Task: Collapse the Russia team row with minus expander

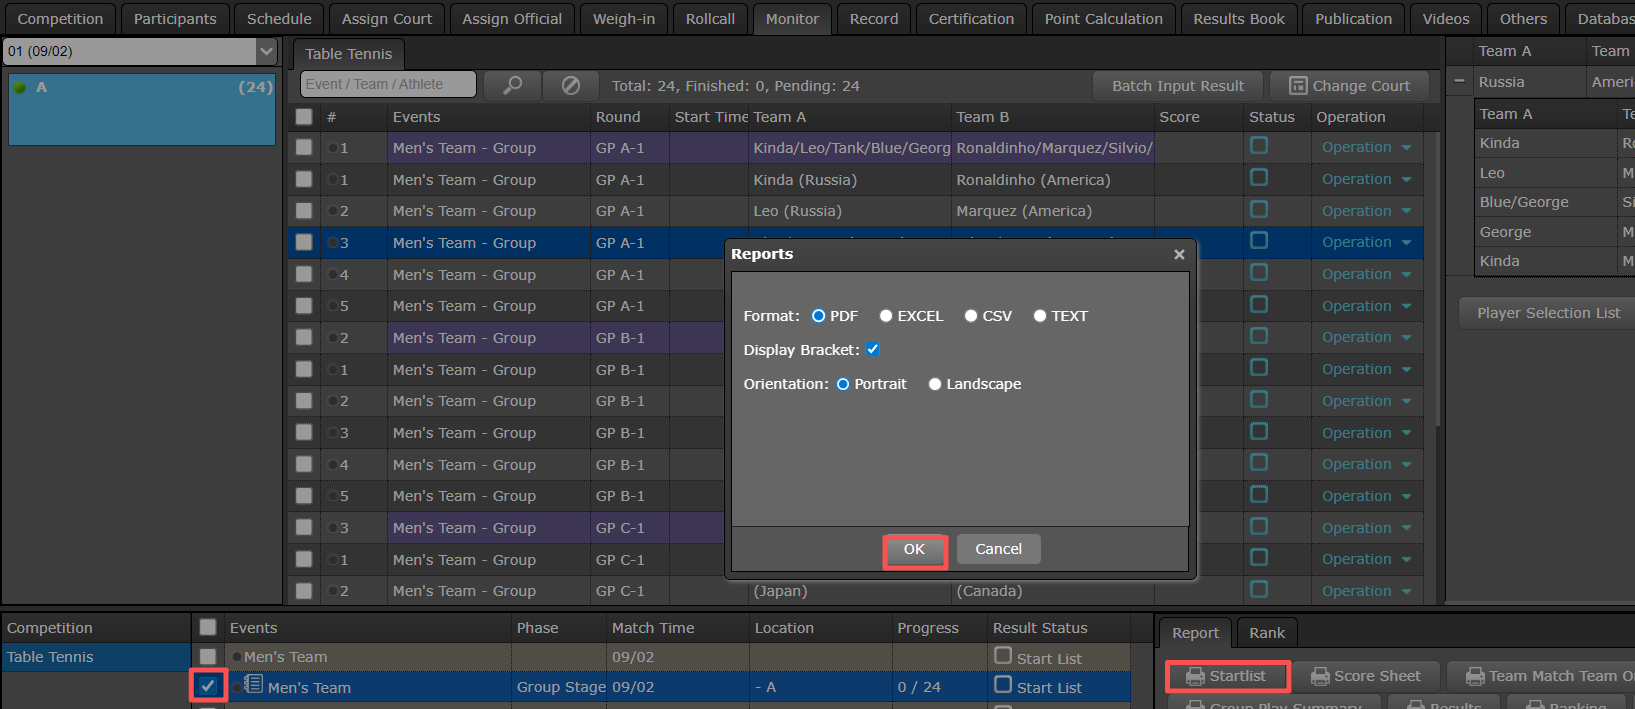Action: 1459,82
